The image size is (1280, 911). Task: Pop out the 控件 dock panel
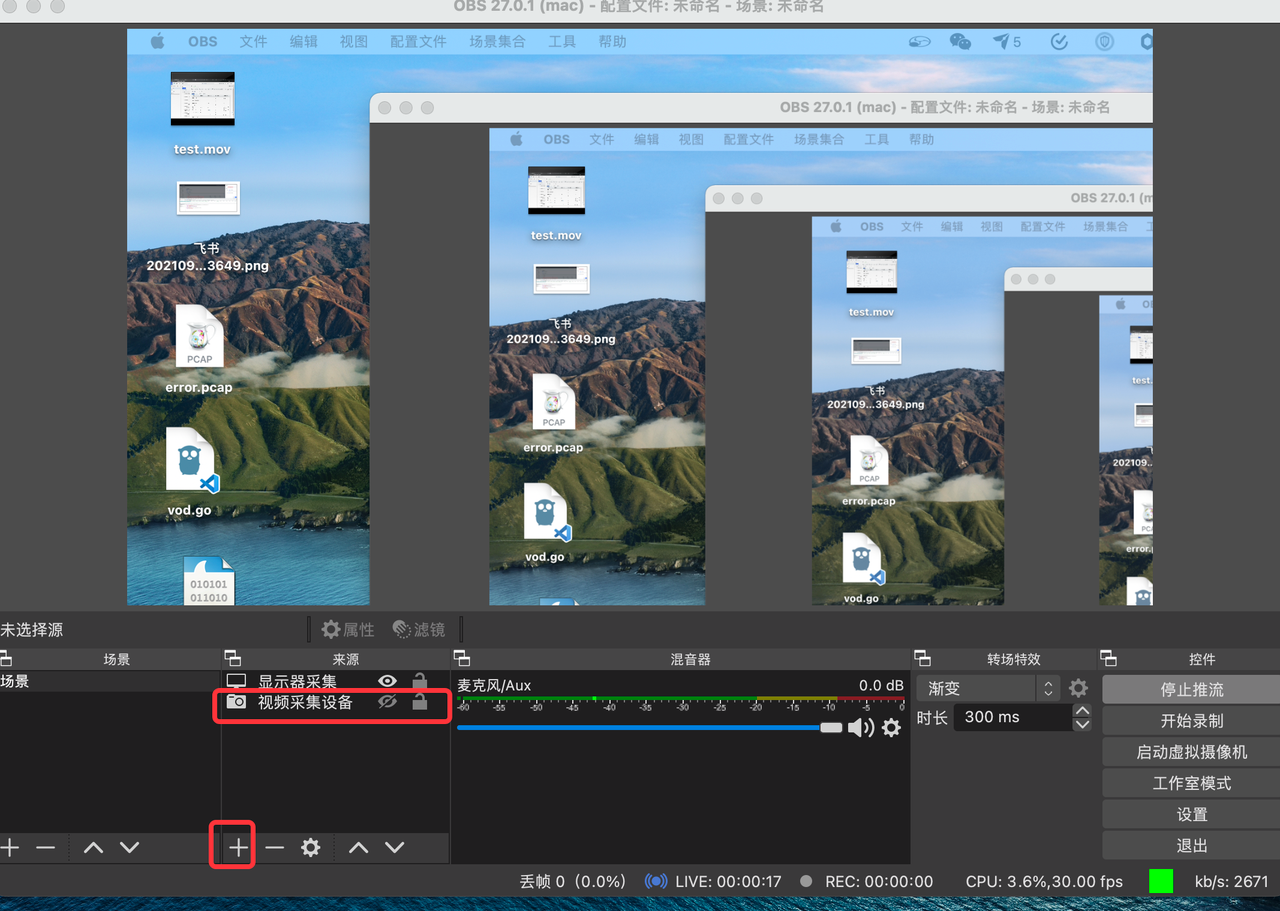pos(1108,659)
